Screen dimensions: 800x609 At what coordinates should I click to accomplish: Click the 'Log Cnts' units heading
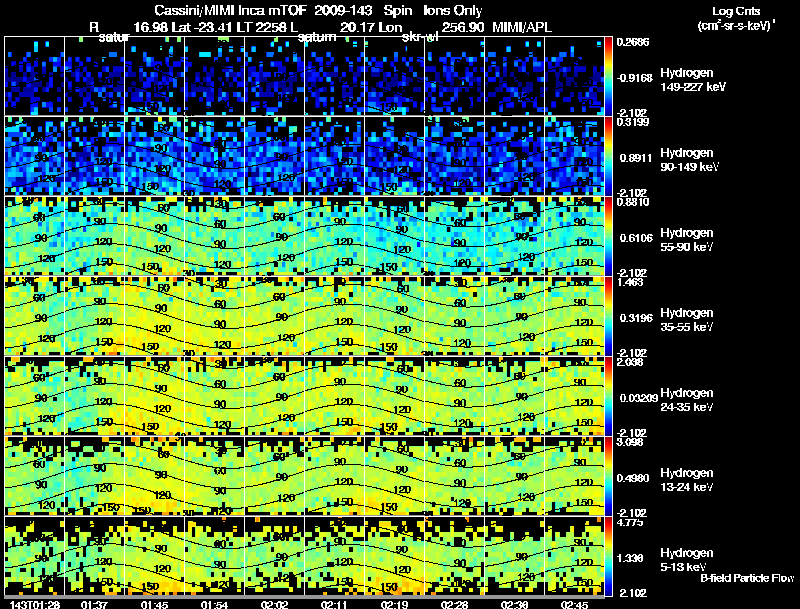tap(736, 11)
